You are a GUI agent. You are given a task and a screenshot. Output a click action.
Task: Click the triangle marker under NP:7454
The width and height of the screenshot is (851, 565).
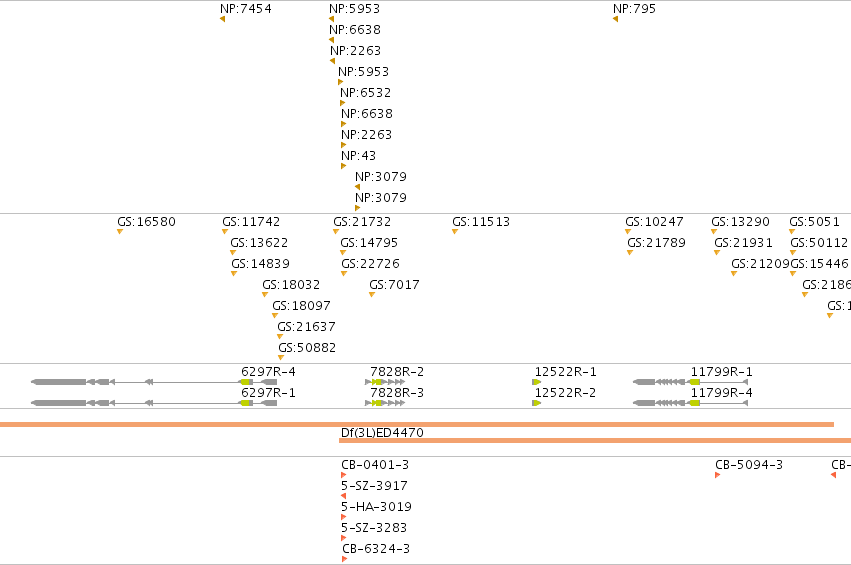tap(223, 19)
